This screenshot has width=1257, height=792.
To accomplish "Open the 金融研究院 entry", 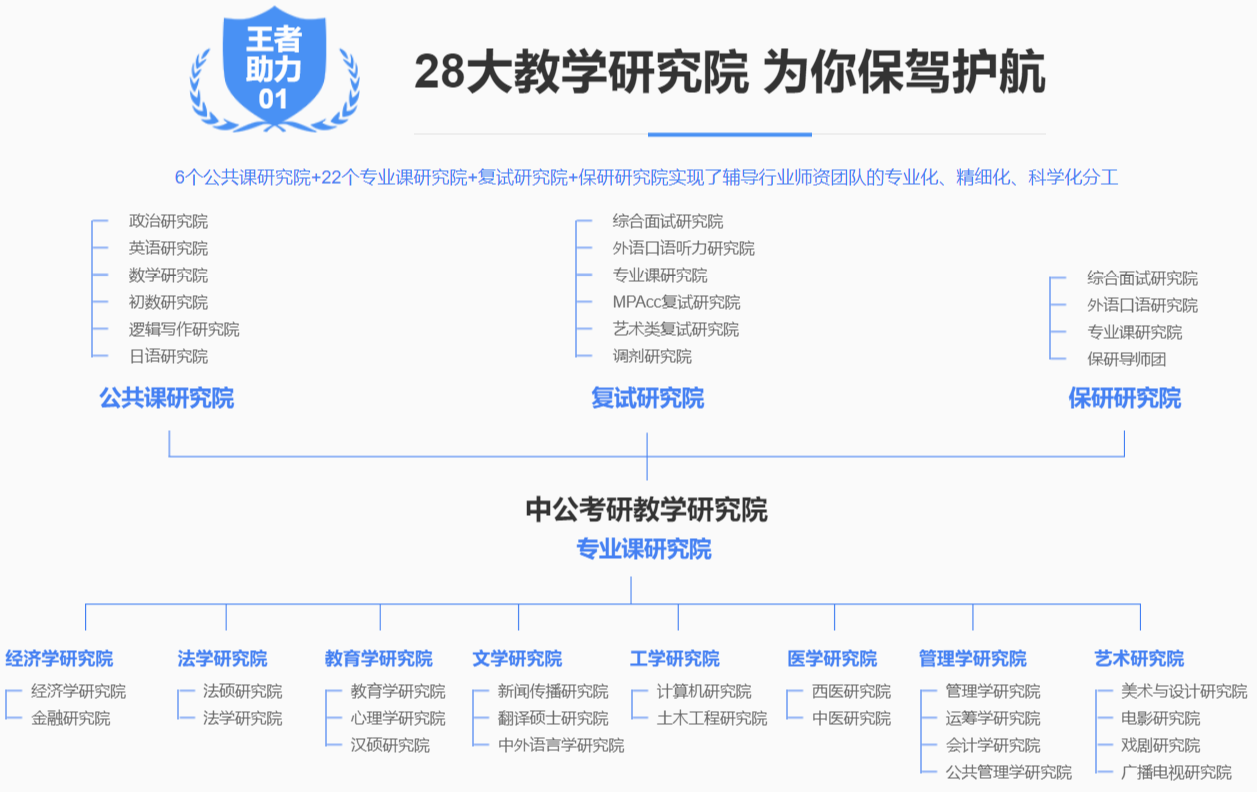I will click(71, 718).
